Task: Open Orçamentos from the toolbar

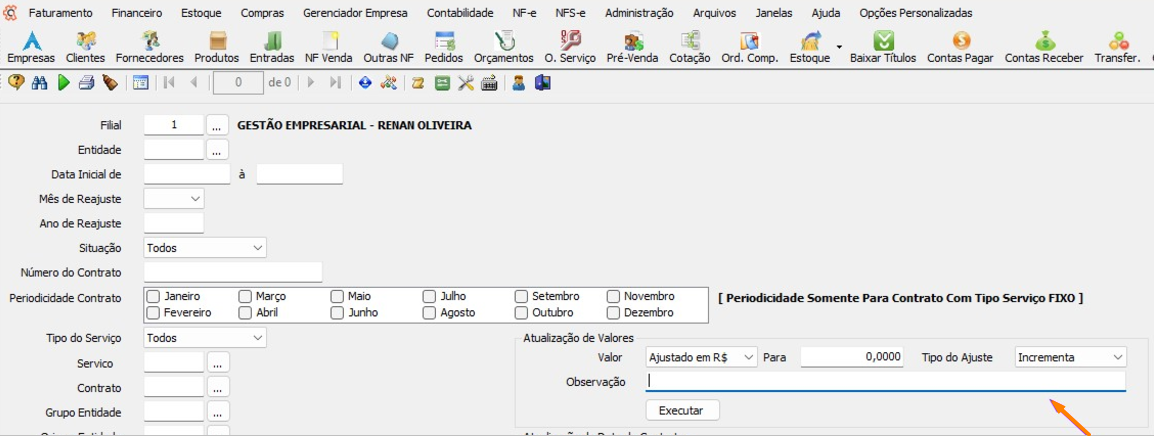Action: click(x=503, y=47)
